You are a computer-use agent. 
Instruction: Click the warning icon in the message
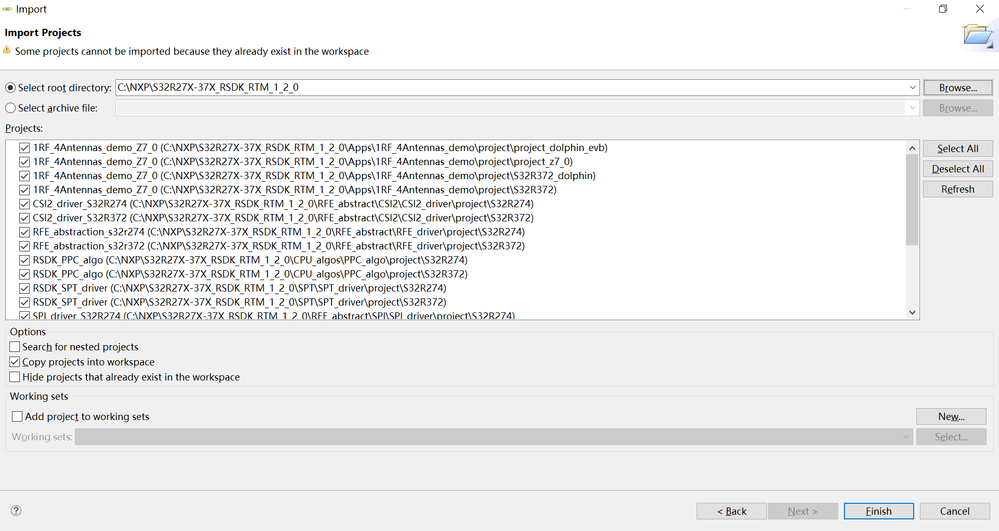point(7,50)
